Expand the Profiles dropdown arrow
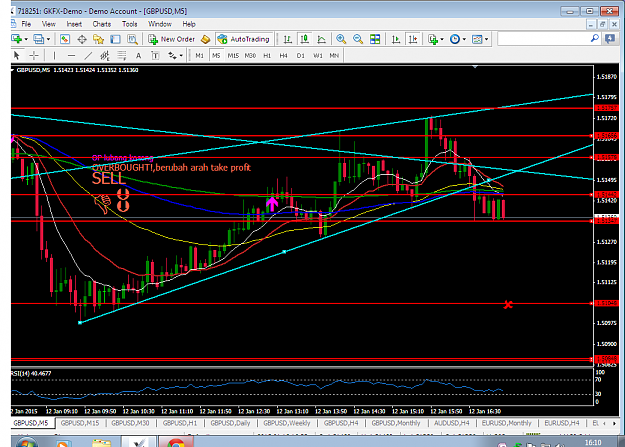Image resolution: width=625 pixels, height=447 pixels. coord(48,39)
